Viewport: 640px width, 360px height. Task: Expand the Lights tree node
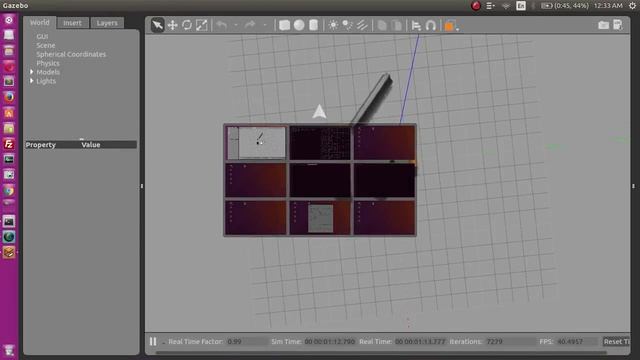(x=31, y=81)
